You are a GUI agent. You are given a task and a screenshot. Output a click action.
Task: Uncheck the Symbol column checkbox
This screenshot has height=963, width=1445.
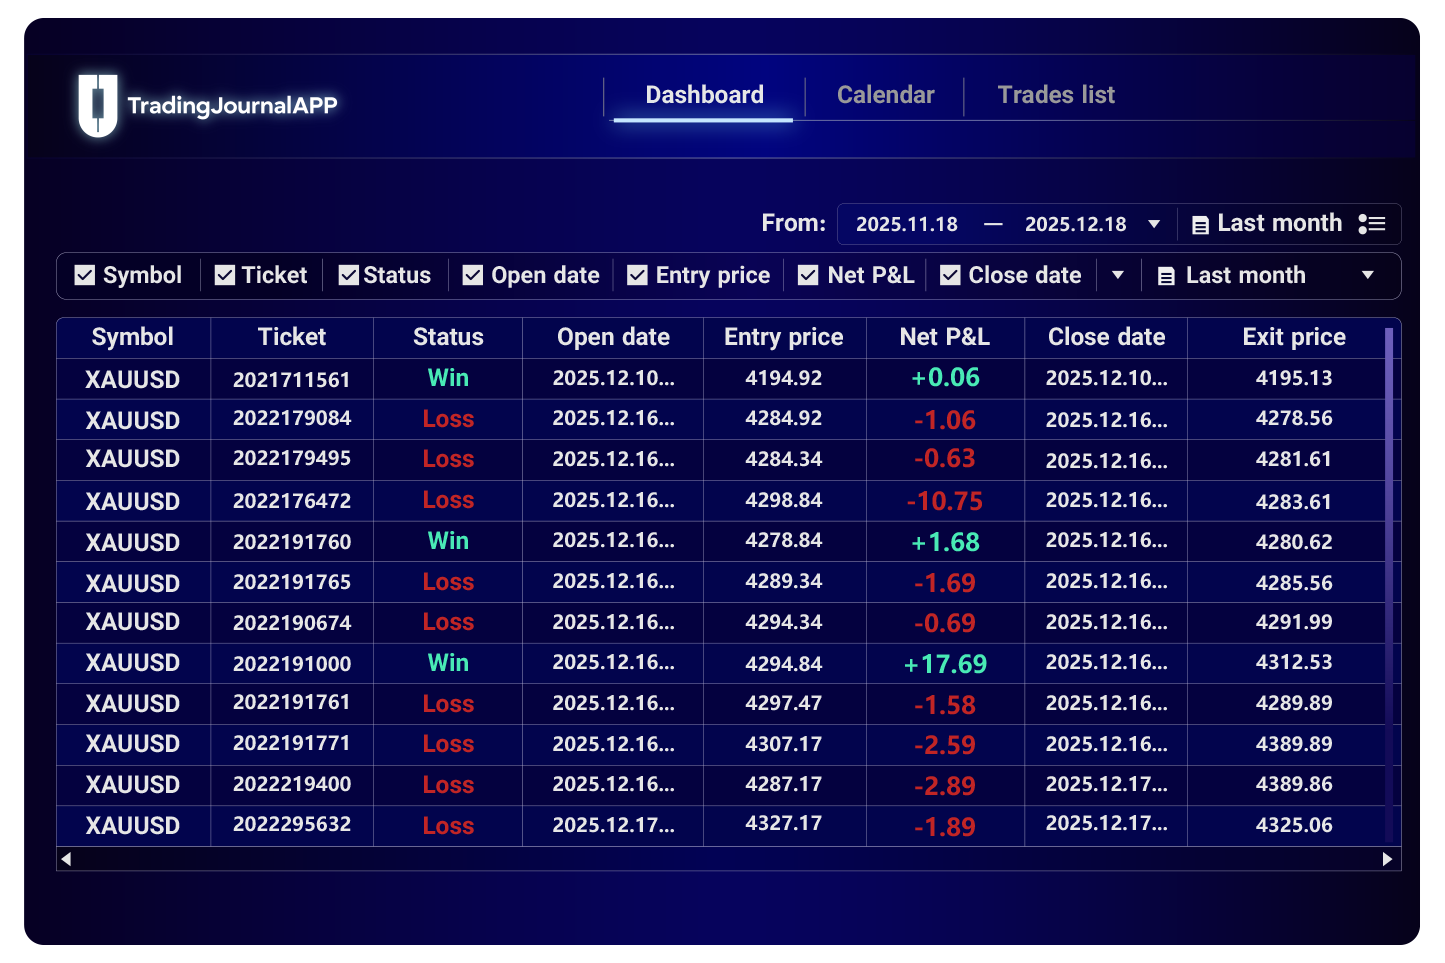point(85,275)
